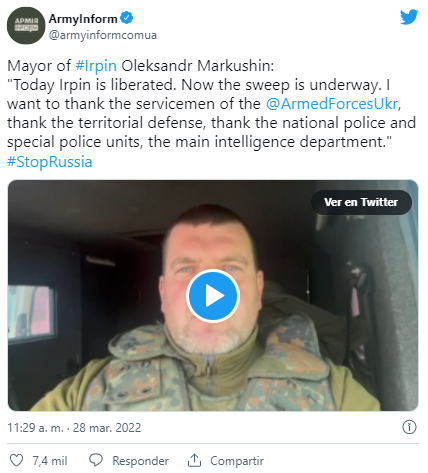This screenshot has width=428, height=473.
Task: Click the blue verified badge
Action: (x=126, y=18)
